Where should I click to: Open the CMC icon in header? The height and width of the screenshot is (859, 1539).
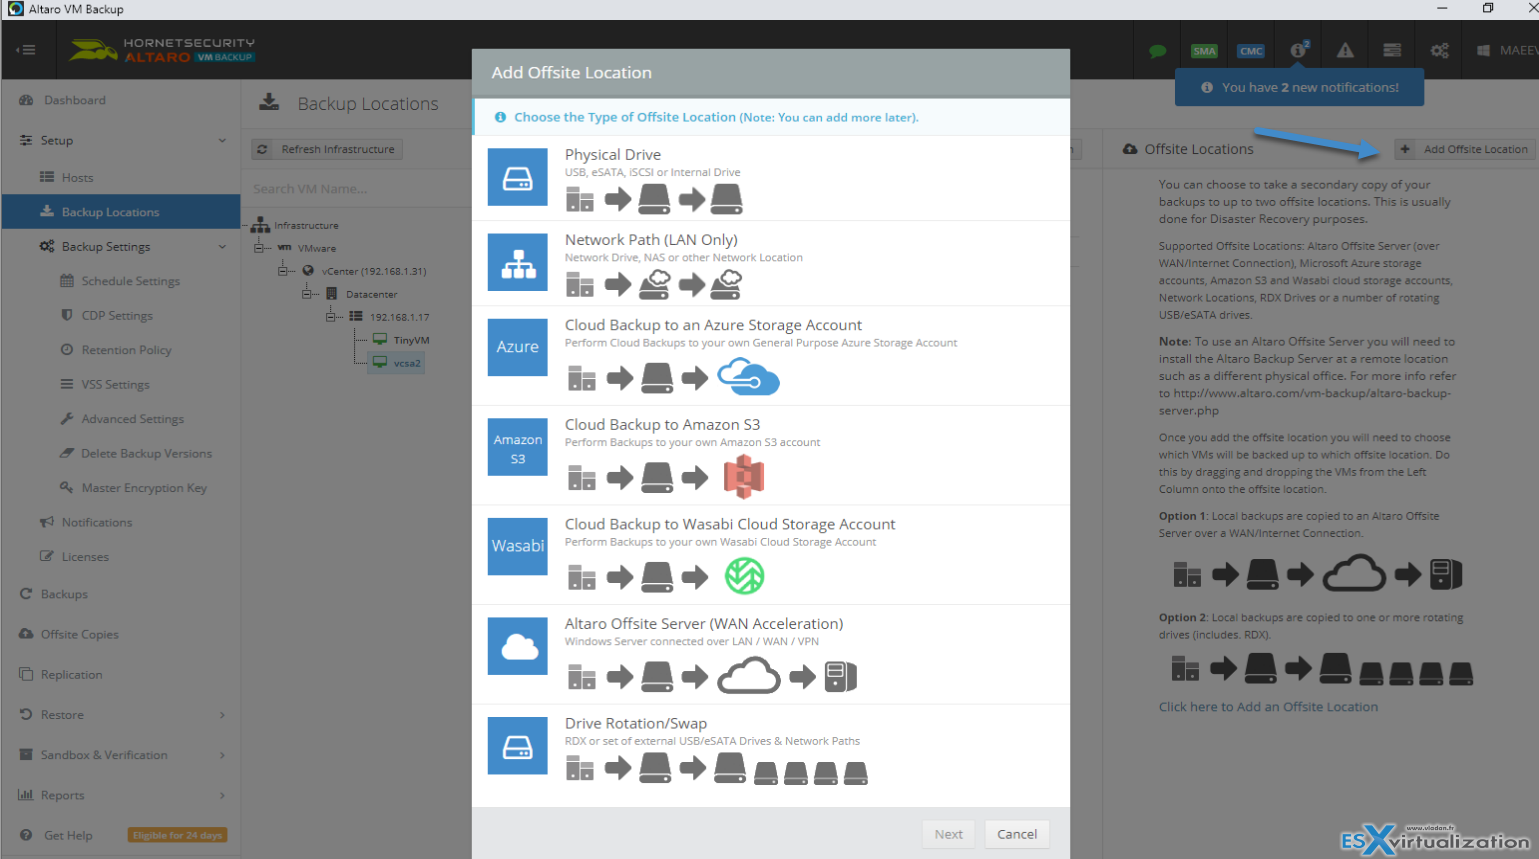[1251, 51]
